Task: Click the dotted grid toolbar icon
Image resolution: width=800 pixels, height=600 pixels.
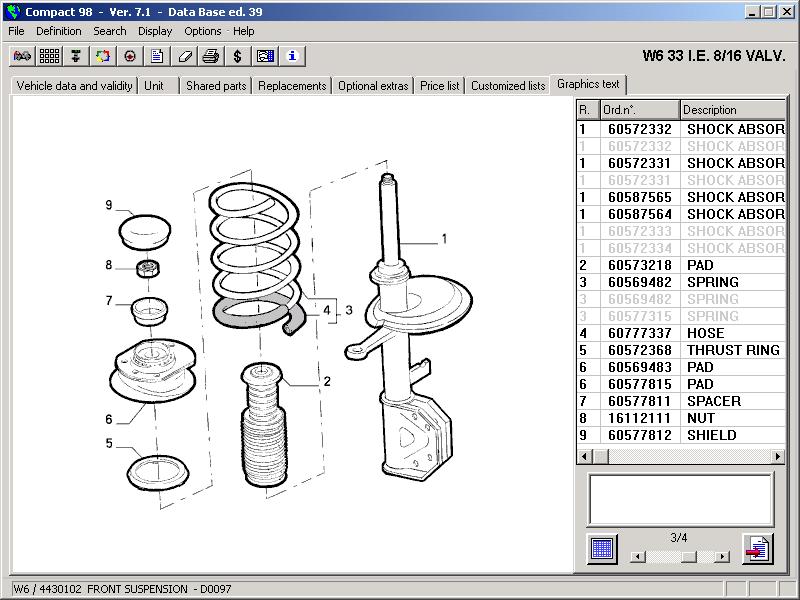Action: [x=49, y=56]
